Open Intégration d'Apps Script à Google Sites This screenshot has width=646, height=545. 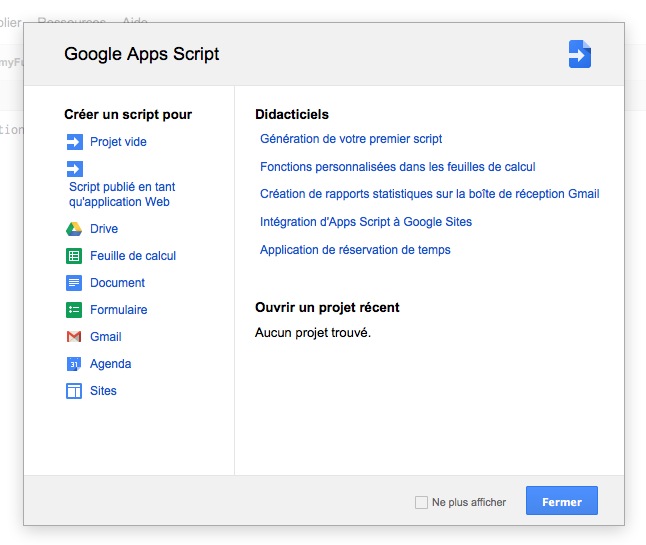(366, 222)
